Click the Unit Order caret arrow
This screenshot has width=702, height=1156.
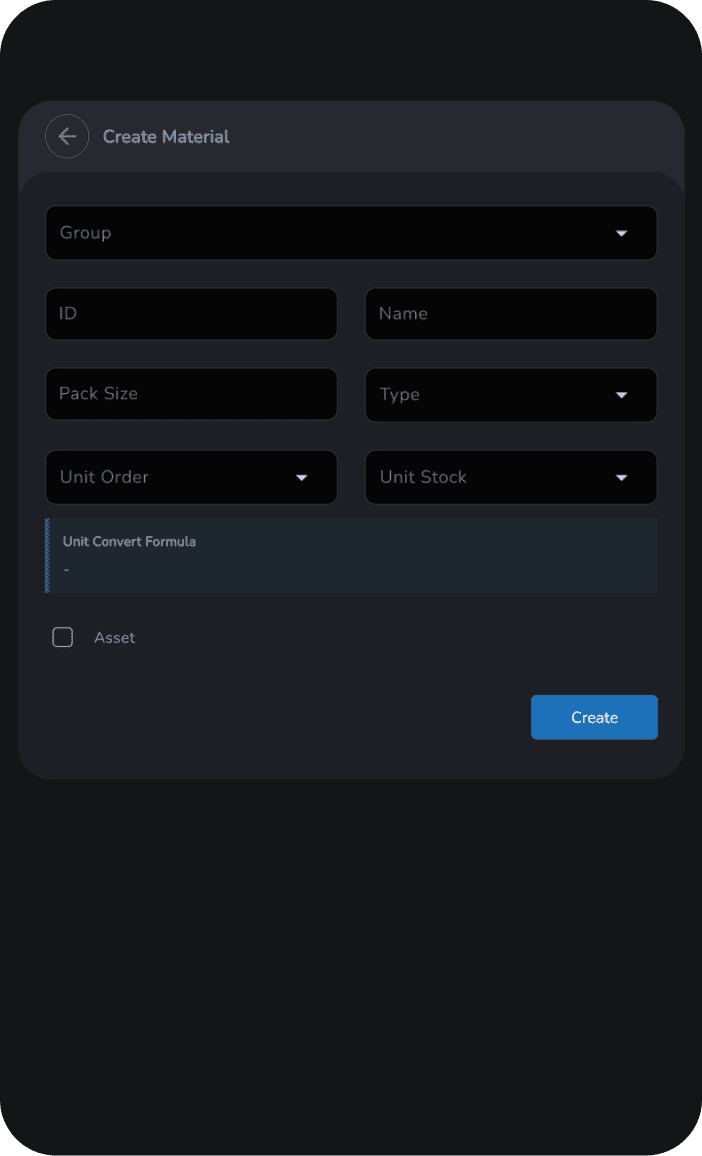pyautogui.click(x=301, y=478)
